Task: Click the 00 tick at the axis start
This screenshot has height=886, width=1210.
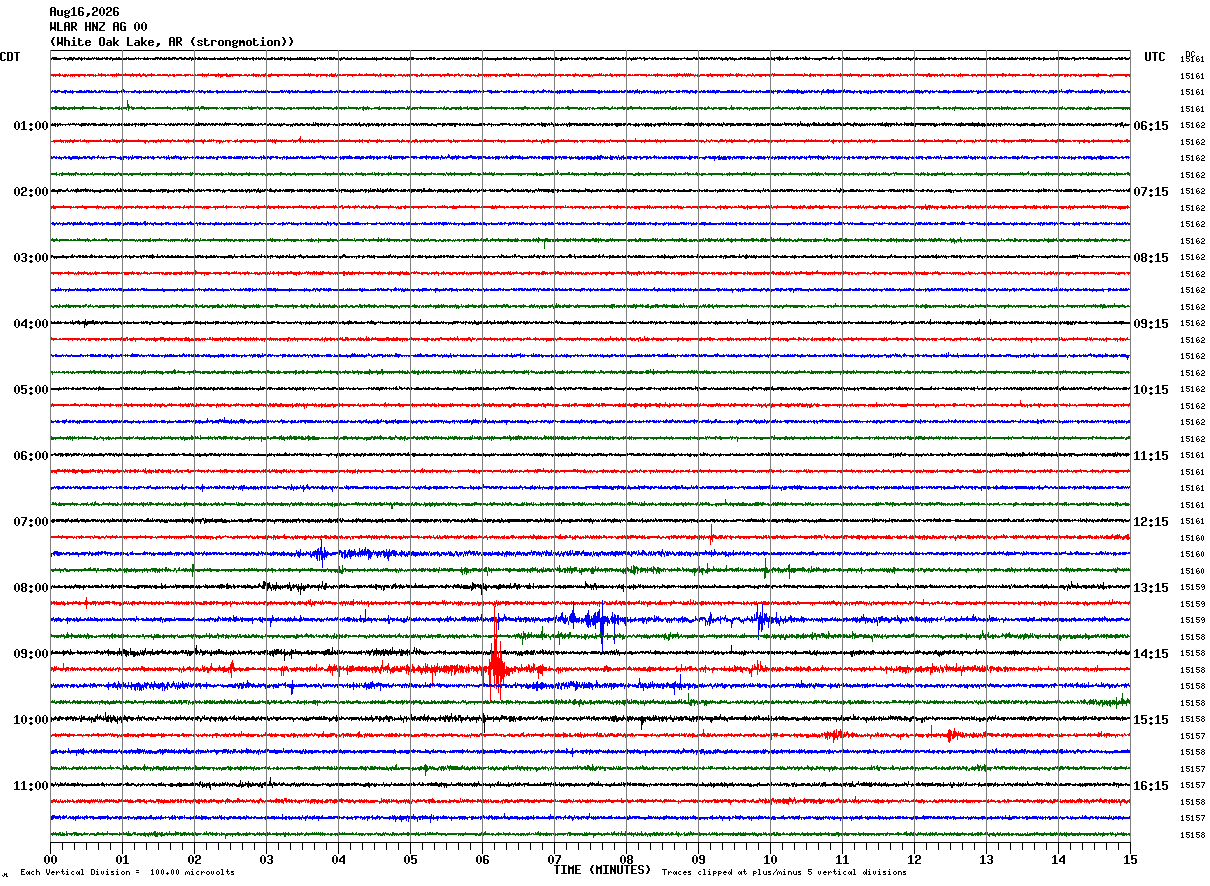Action: (x=50, y=859)
